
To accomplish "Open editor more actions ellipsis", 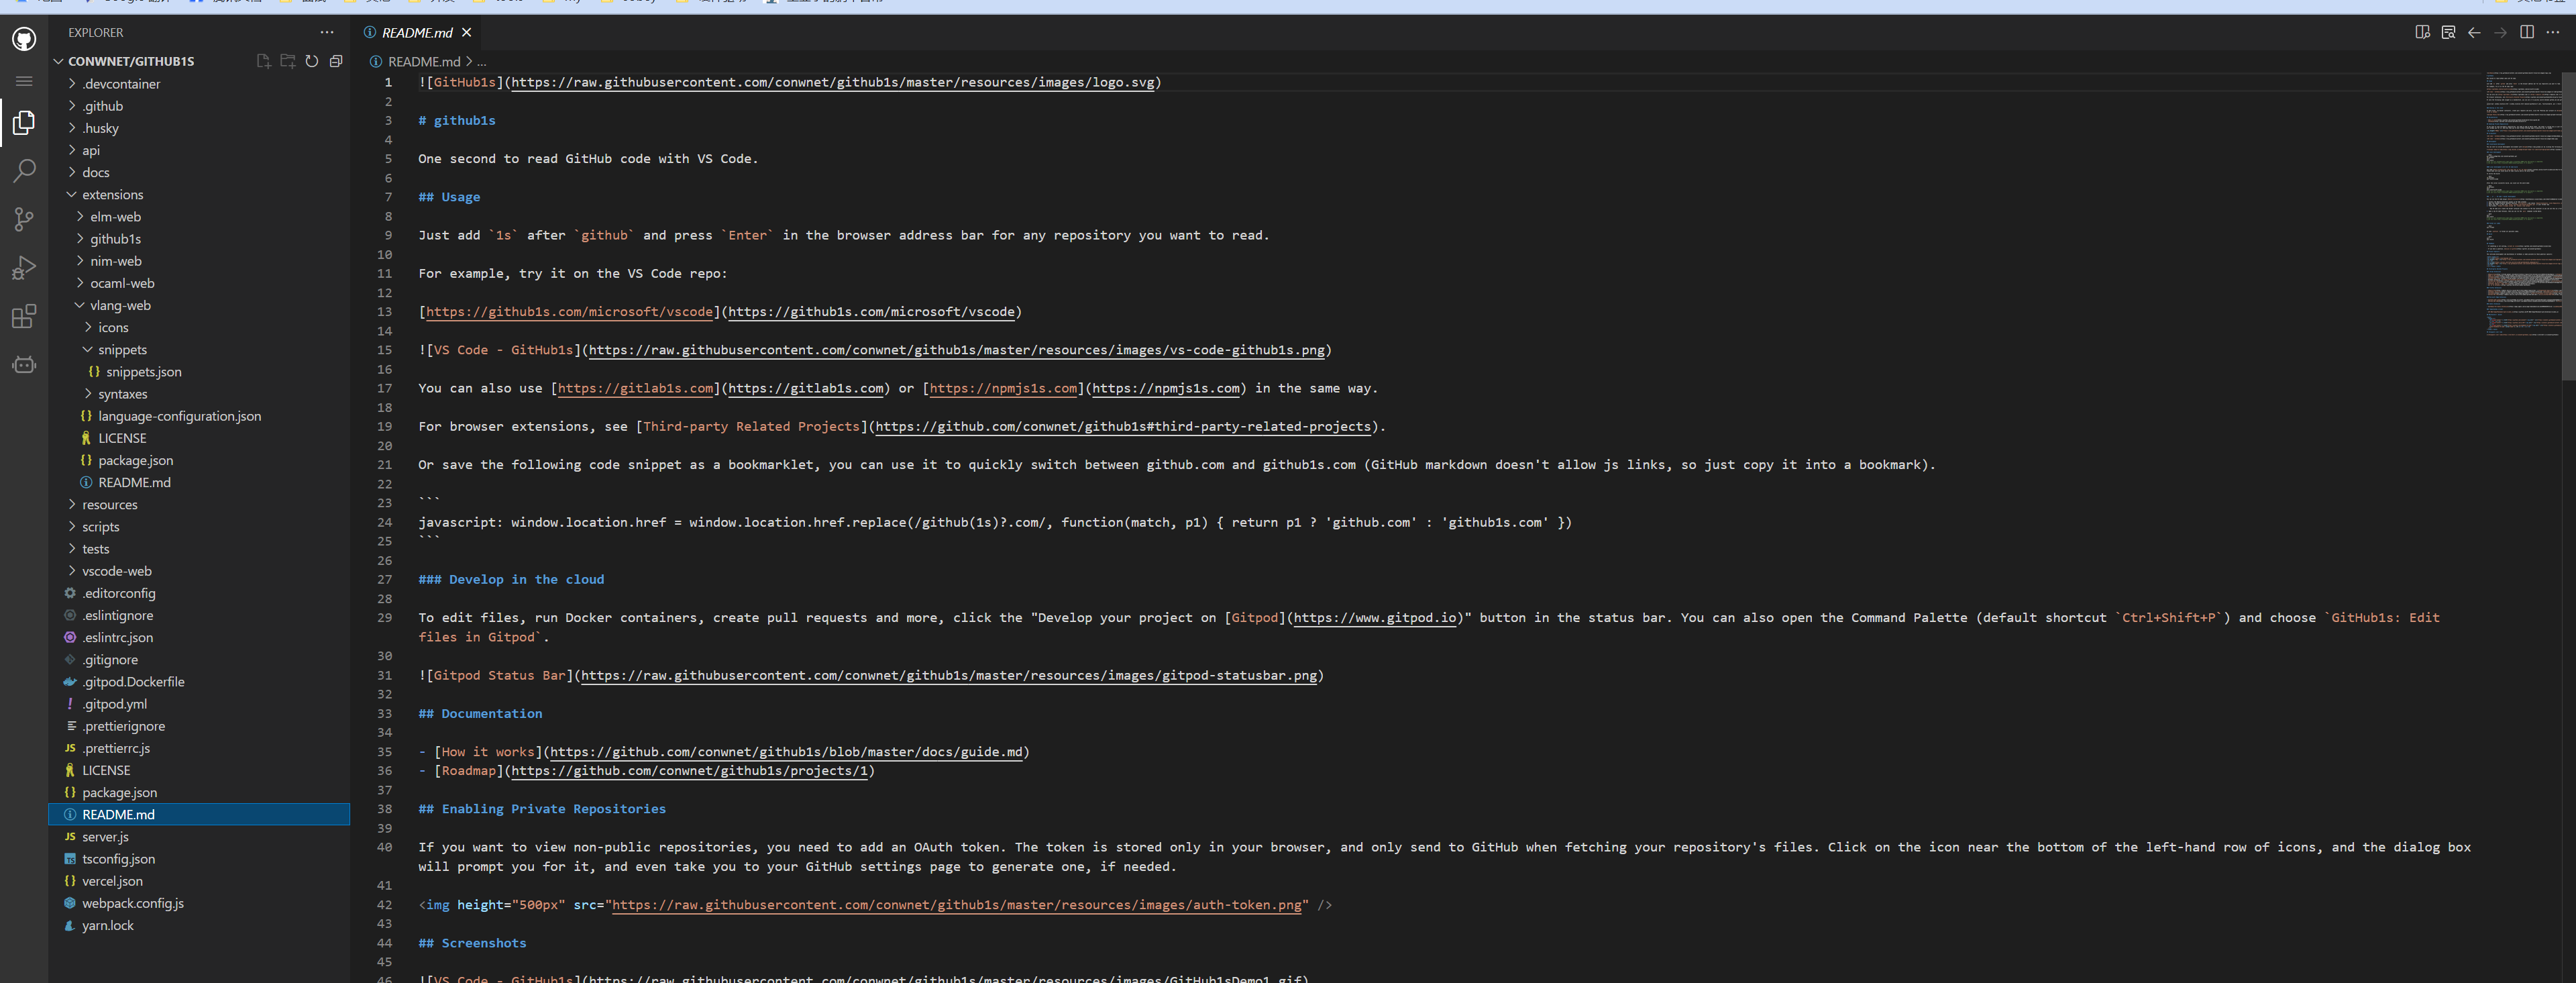I will point(2553,32).
